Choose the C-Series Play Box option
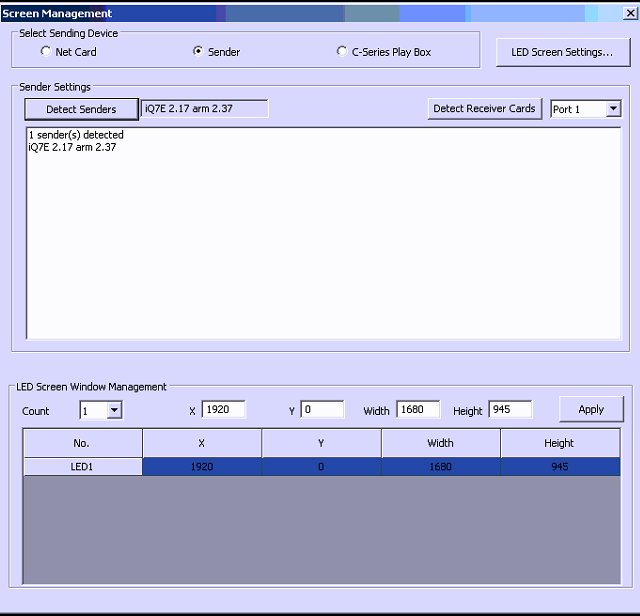Viewport: 640px width, 616px height. click(x=342, y=52)
